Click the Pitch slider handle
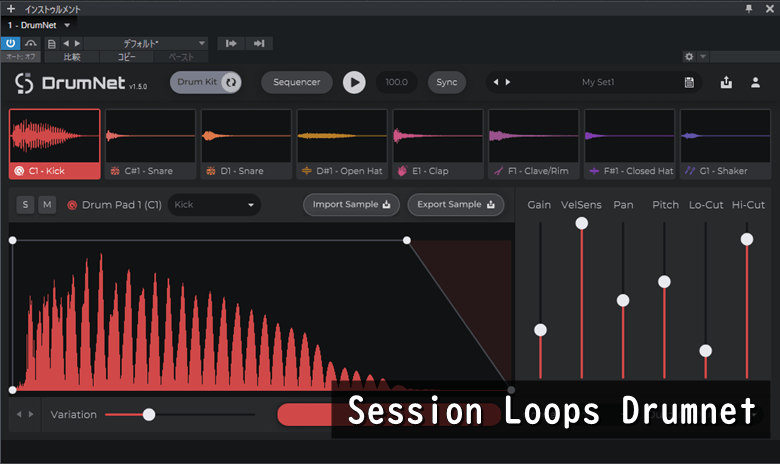Screen dimensions: 780x464 664,282
